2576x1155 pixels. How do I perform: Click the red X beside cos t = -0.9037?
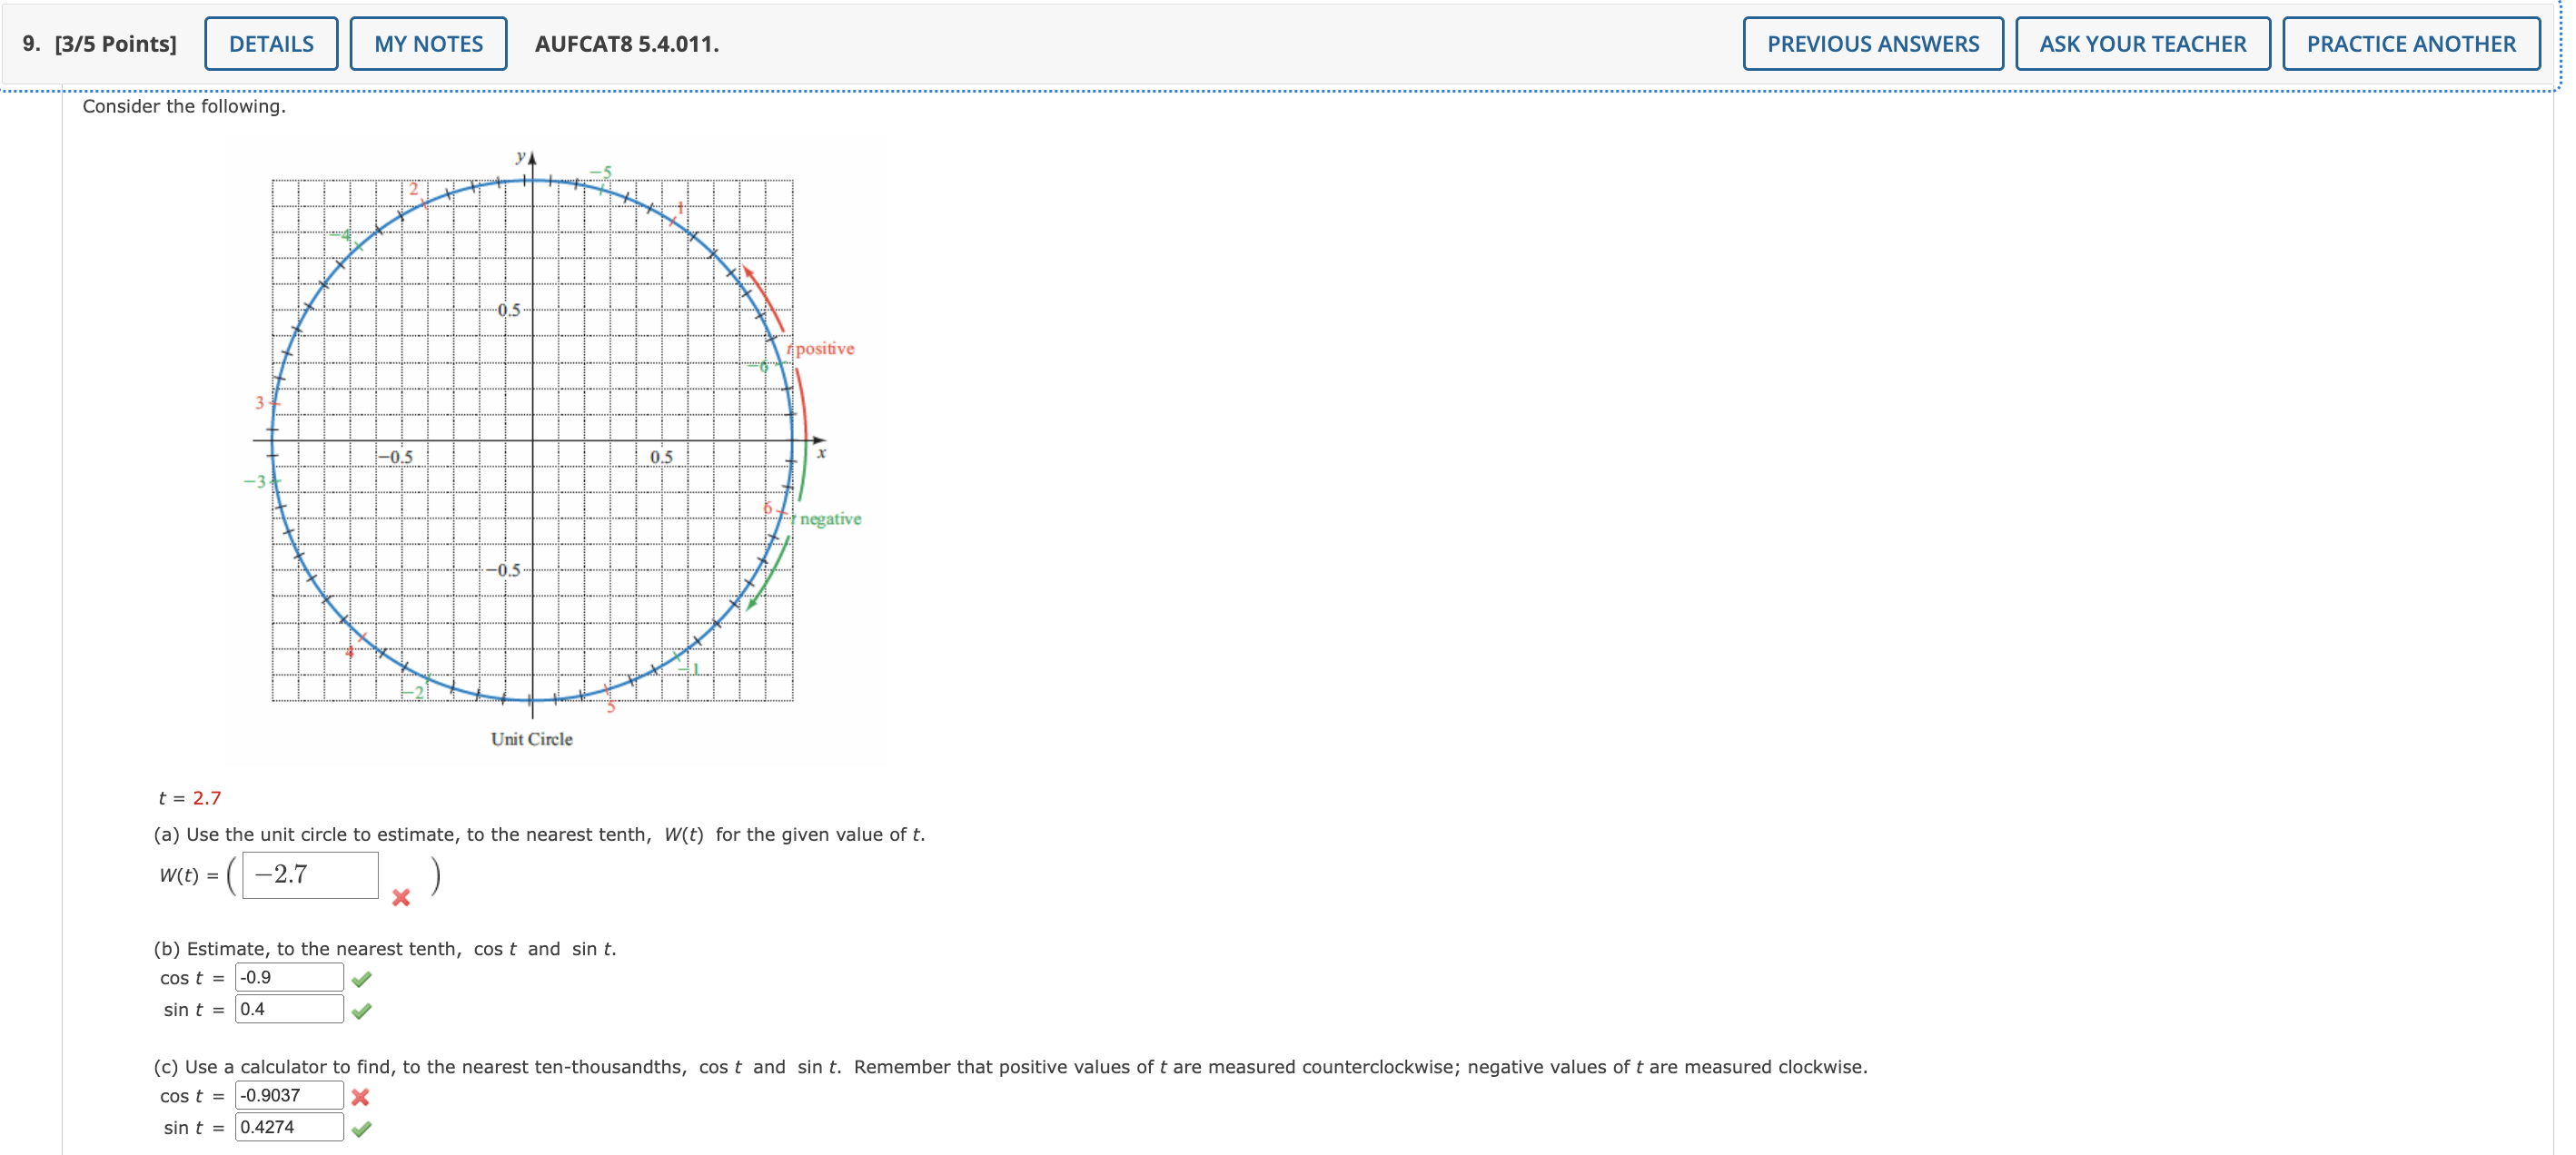pyautogui.click(x=362, y=1097)
